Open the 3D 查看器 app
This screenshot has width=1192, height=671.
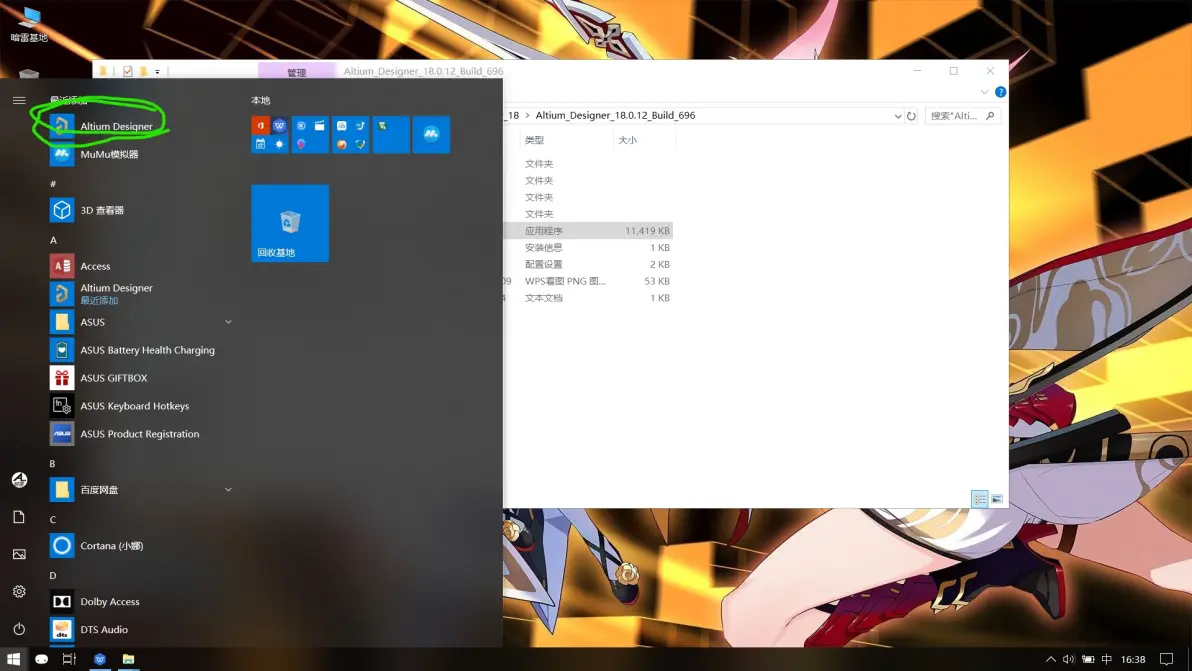coord(102,210)
